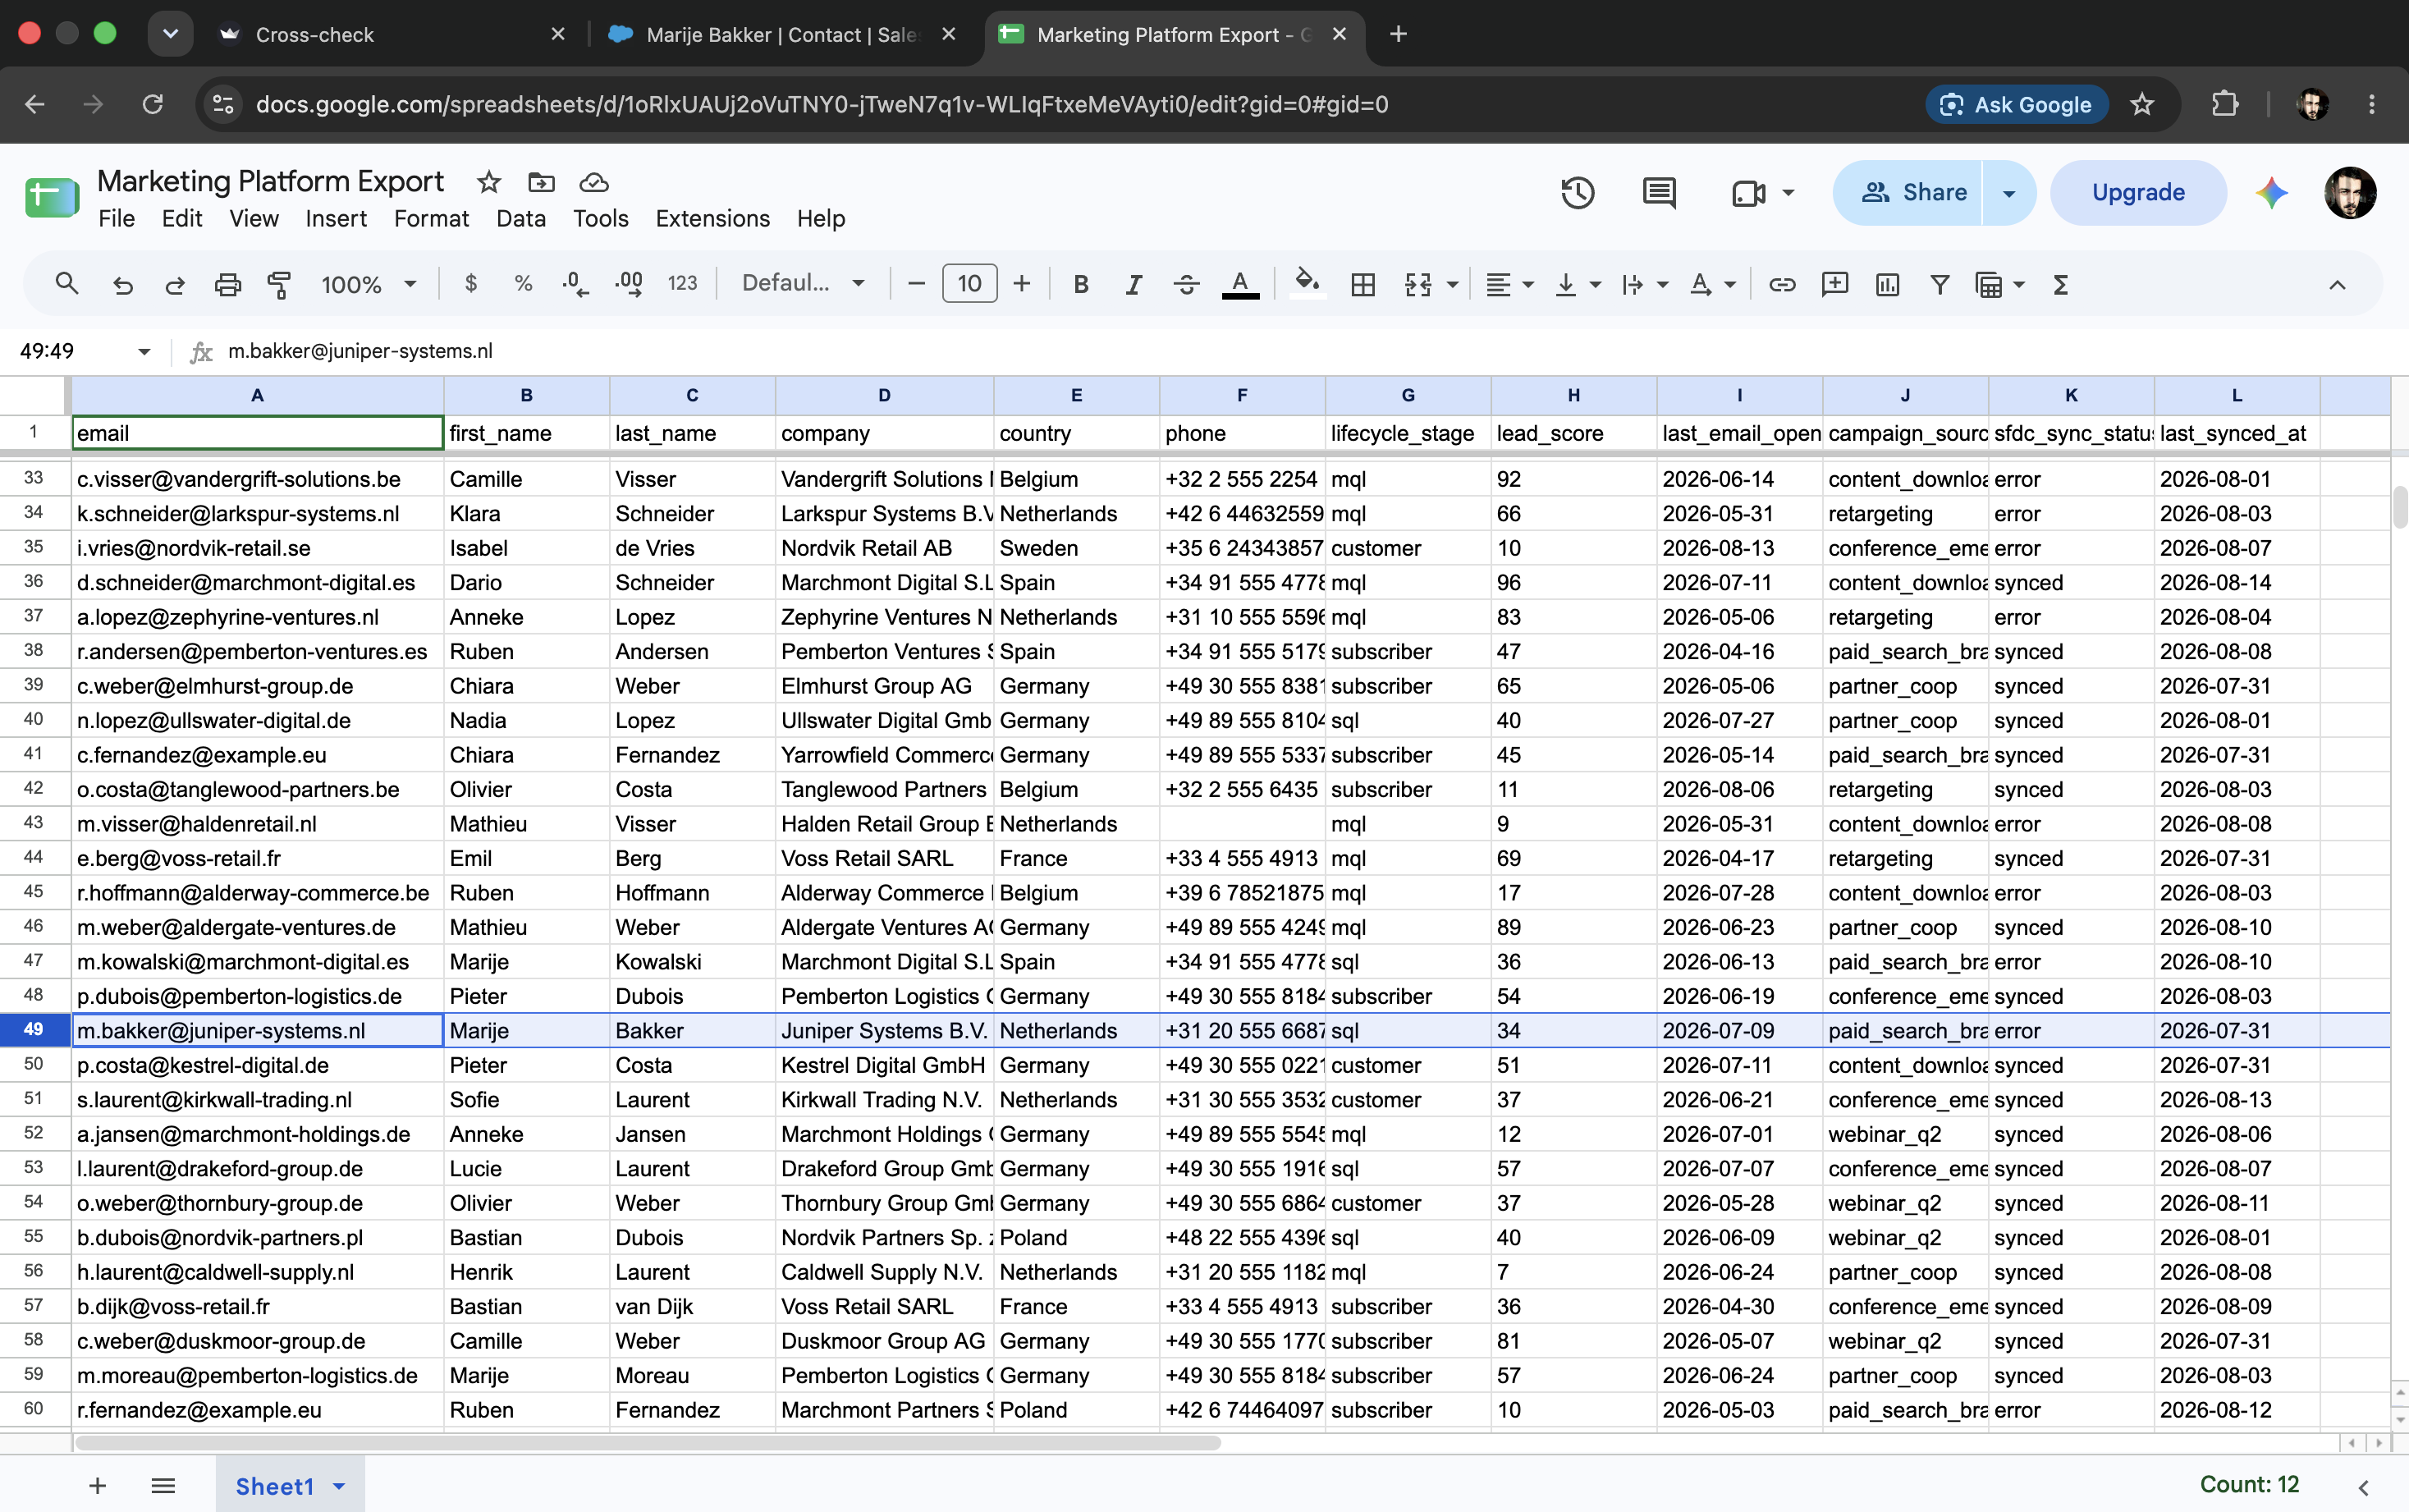
Task: Open the Sheet1 tab dropdown arrow
Action: click(x=340, y=1486)
